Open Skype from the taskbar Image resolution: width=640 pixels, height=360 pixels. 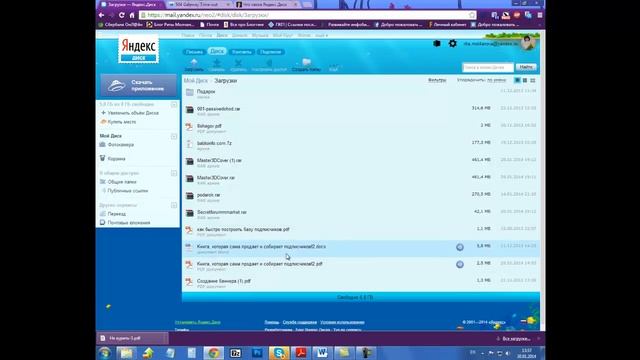279,353
